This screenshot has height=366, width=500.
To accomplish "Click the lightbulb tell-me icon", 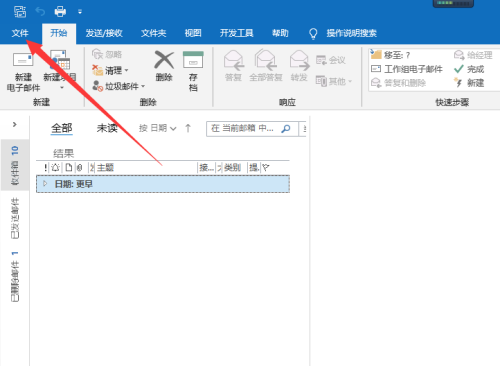I will coord(313,33).
